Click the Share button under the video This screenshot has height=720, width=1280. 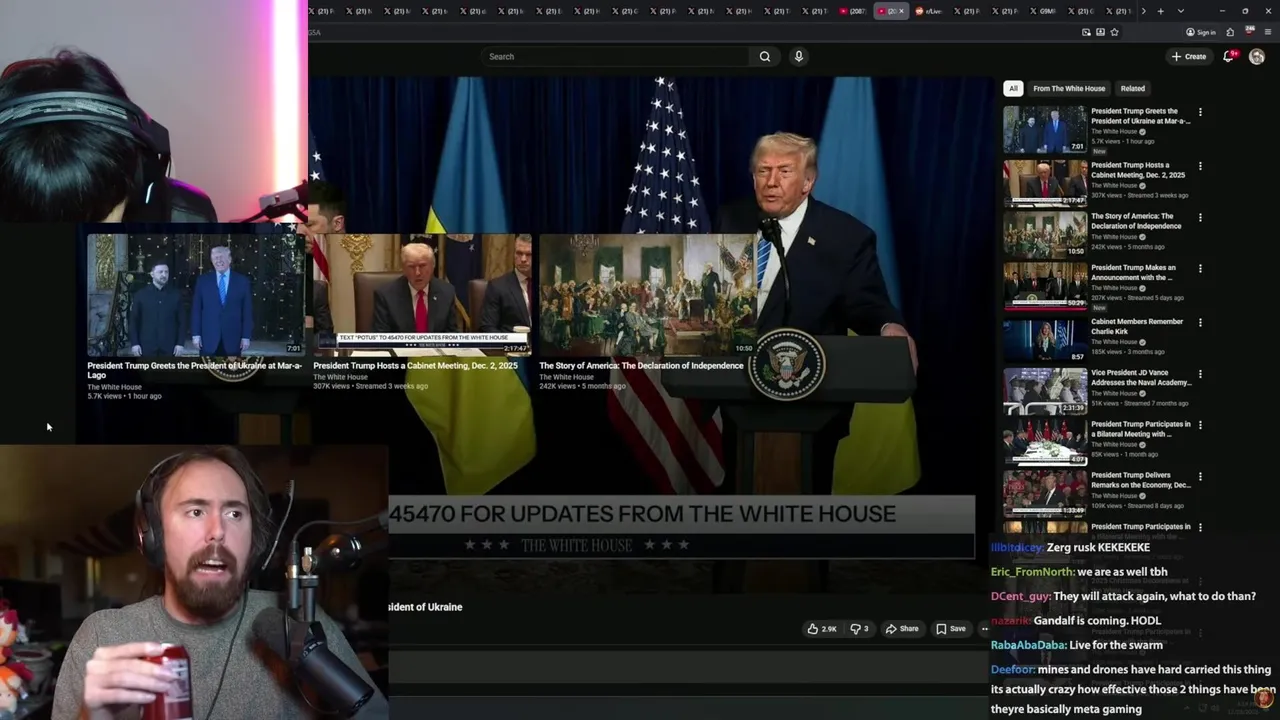902,629
